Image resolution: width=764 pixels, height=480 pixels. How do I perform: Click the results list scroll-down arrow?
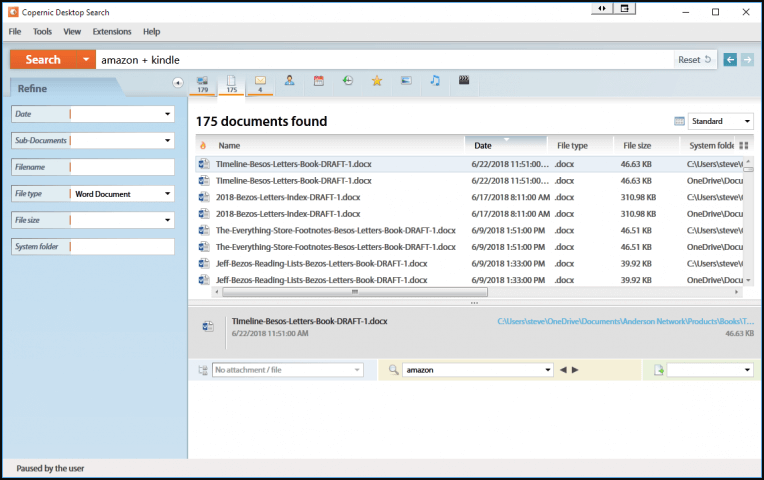[x=748, y=280]
